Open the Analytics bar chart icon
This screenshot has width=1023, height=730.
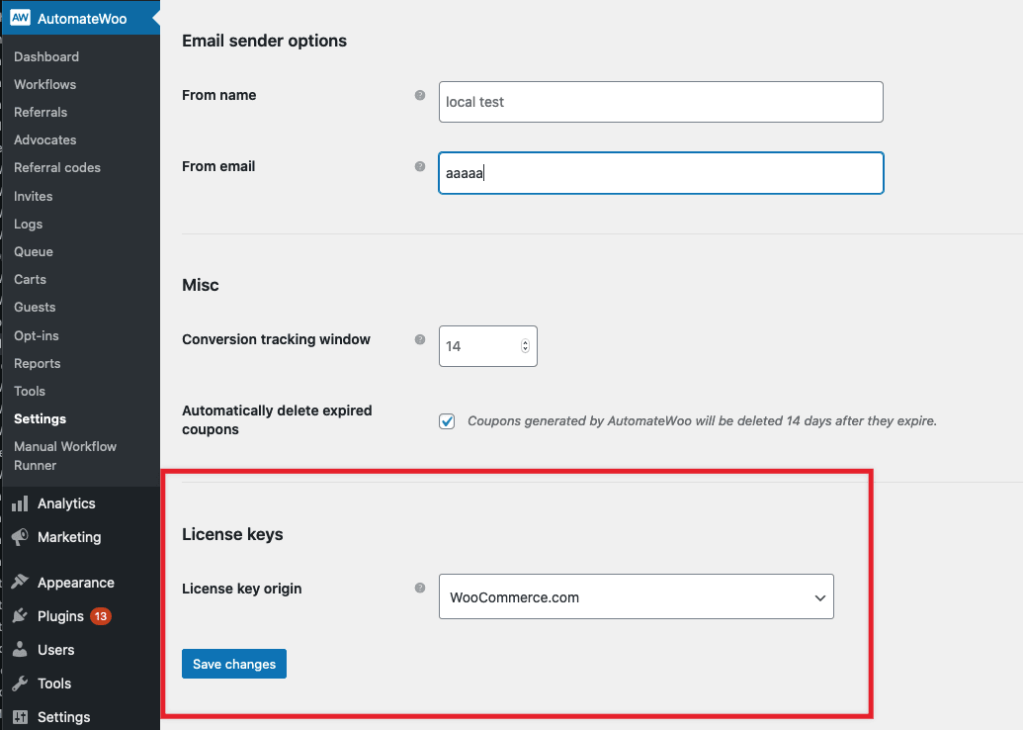22,503
